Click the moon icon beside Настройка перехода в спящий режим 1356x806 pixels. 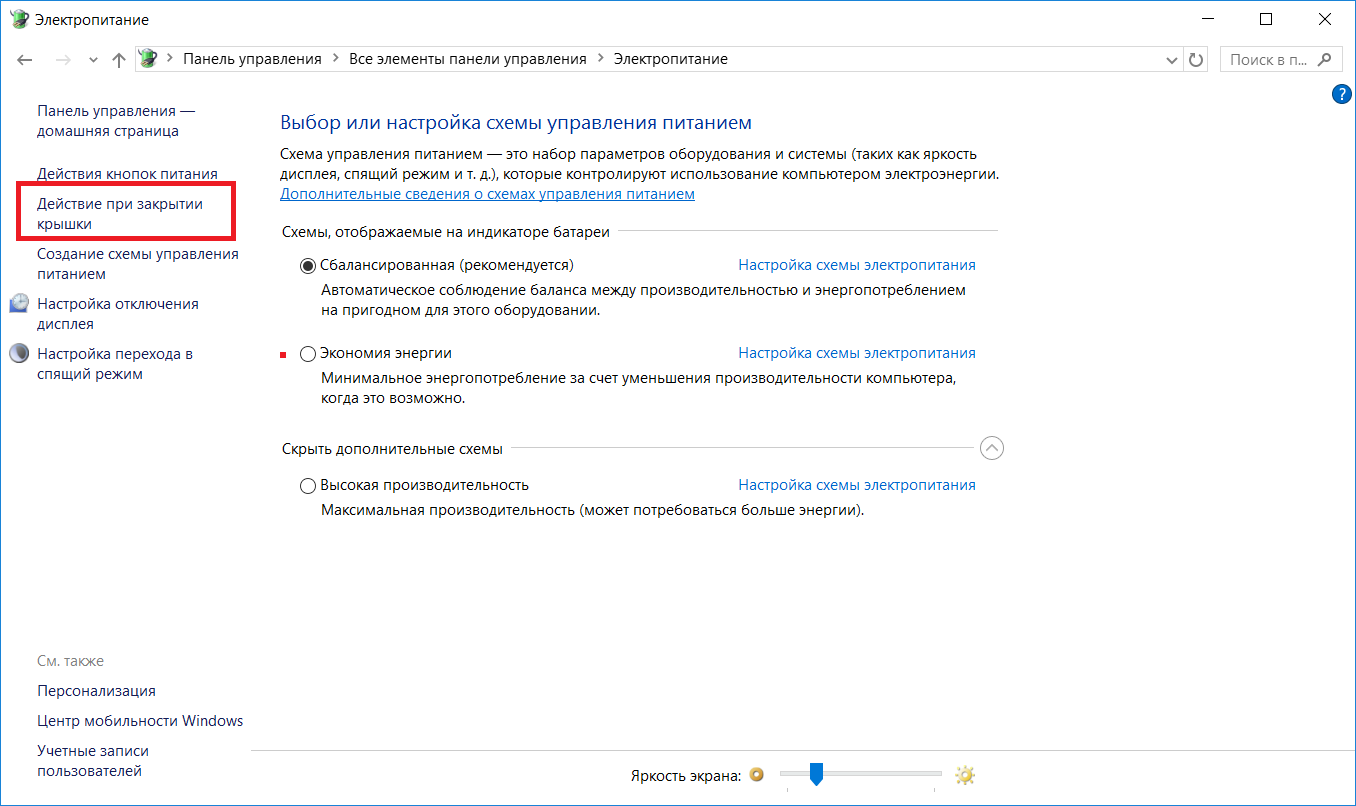19,353
